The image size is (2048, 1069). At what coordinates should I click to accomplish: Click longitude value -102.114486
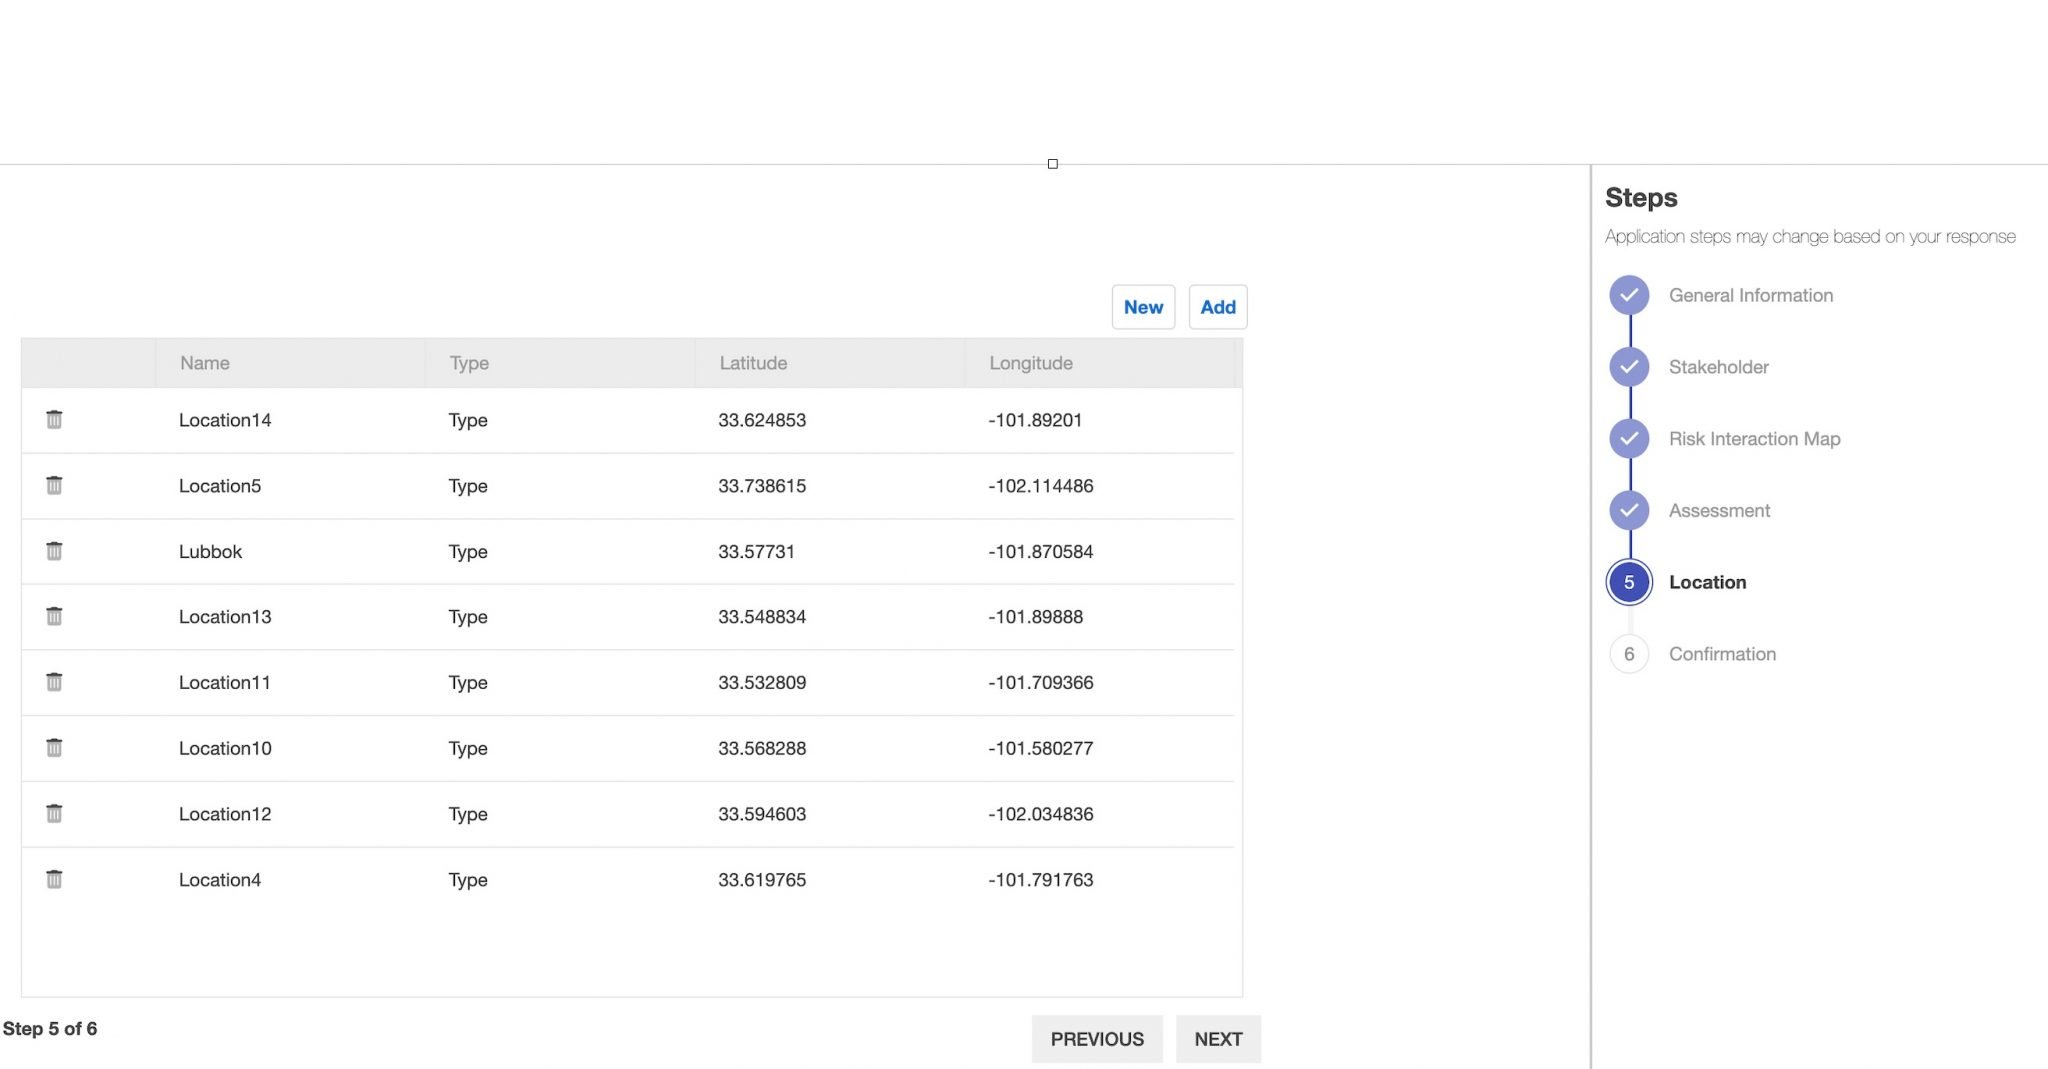pyautogui.click(x=1041, y=486)
